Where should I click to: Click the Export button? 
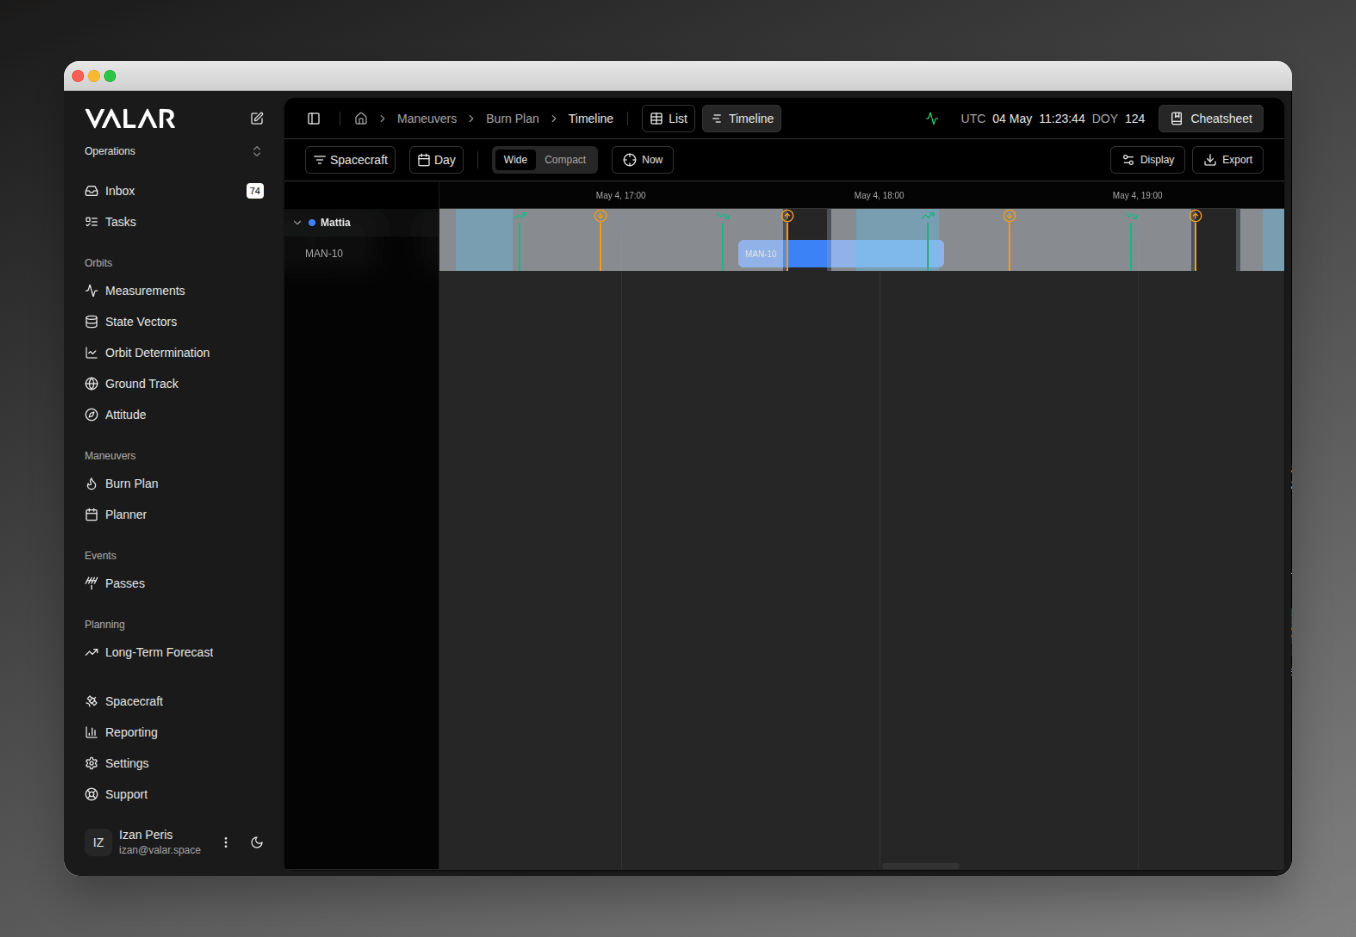1228,160
